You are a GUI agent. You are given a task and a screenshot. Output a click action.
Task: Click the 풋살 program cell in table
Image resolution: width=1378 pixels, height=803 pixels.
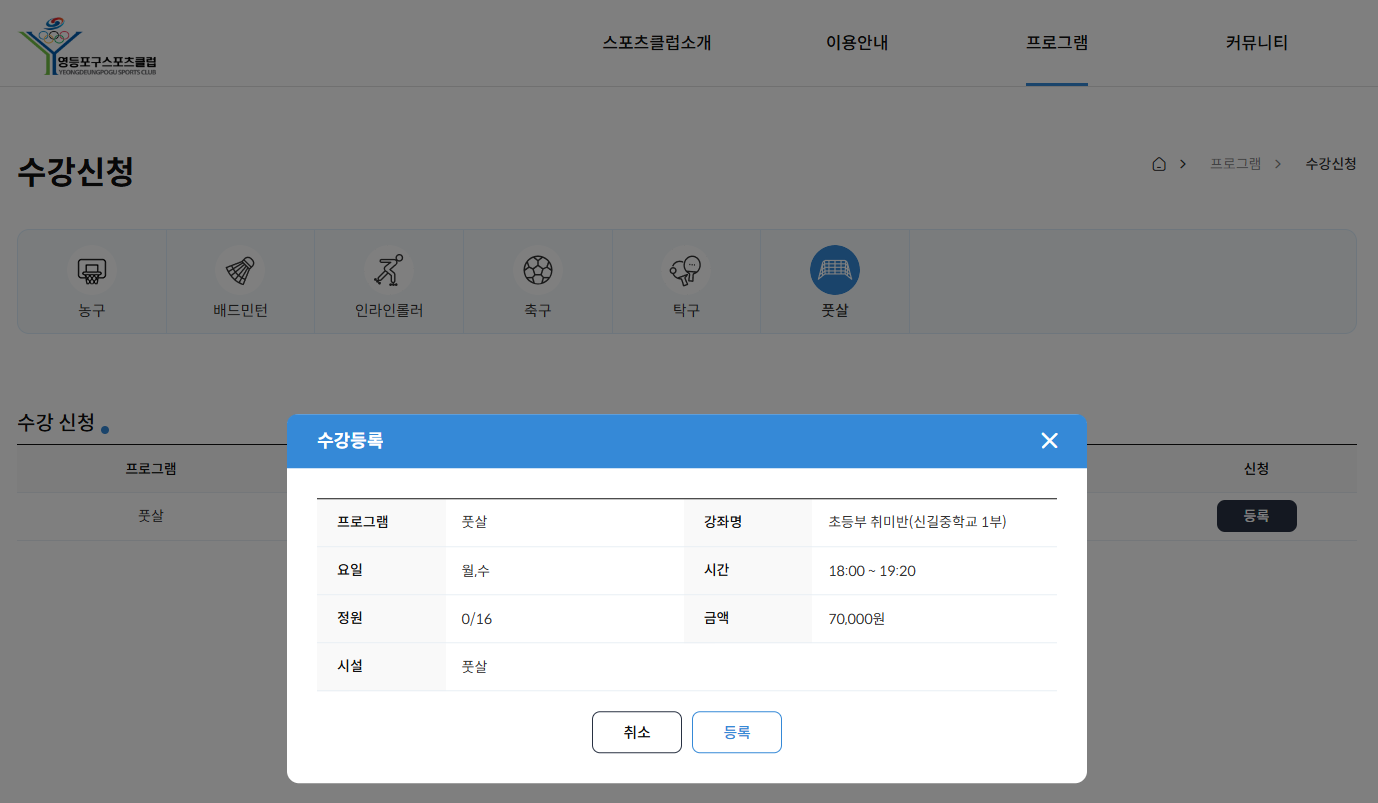click(151, 516)
